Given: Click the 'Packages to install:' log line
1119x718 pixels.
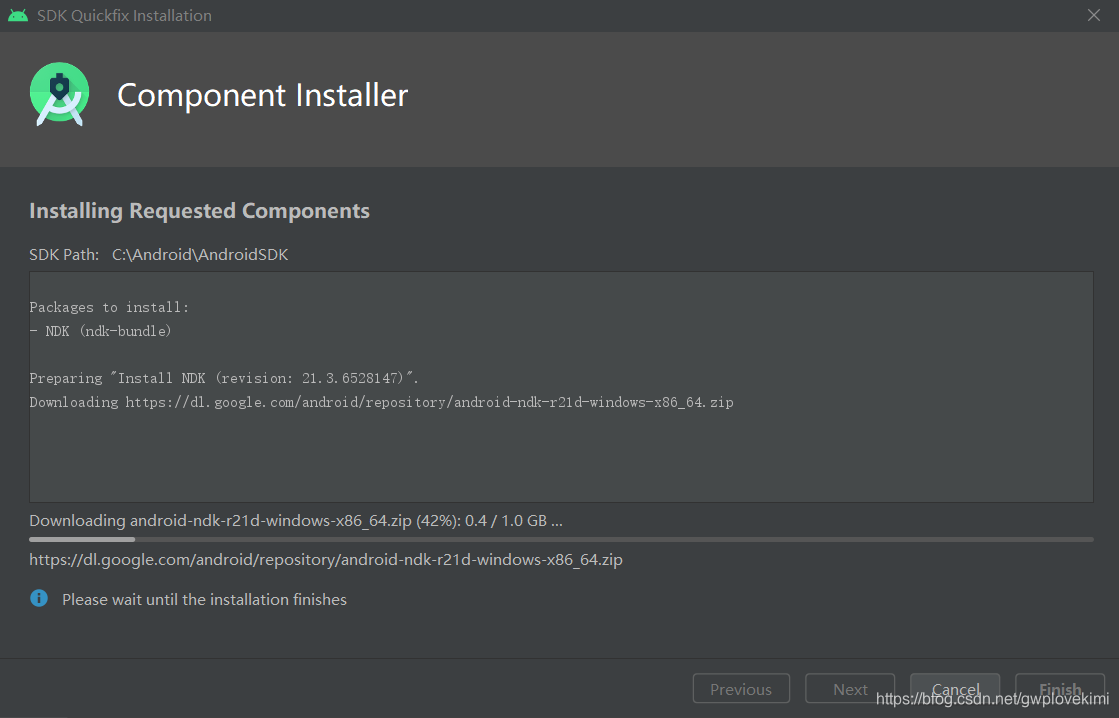Looking at the screenshot, I should pos(109,307).
